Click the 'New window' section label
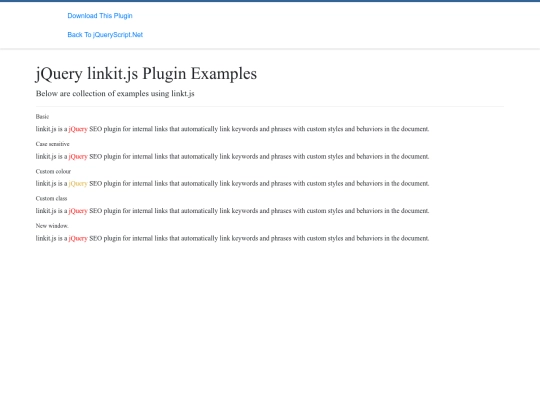 (52, 226)
